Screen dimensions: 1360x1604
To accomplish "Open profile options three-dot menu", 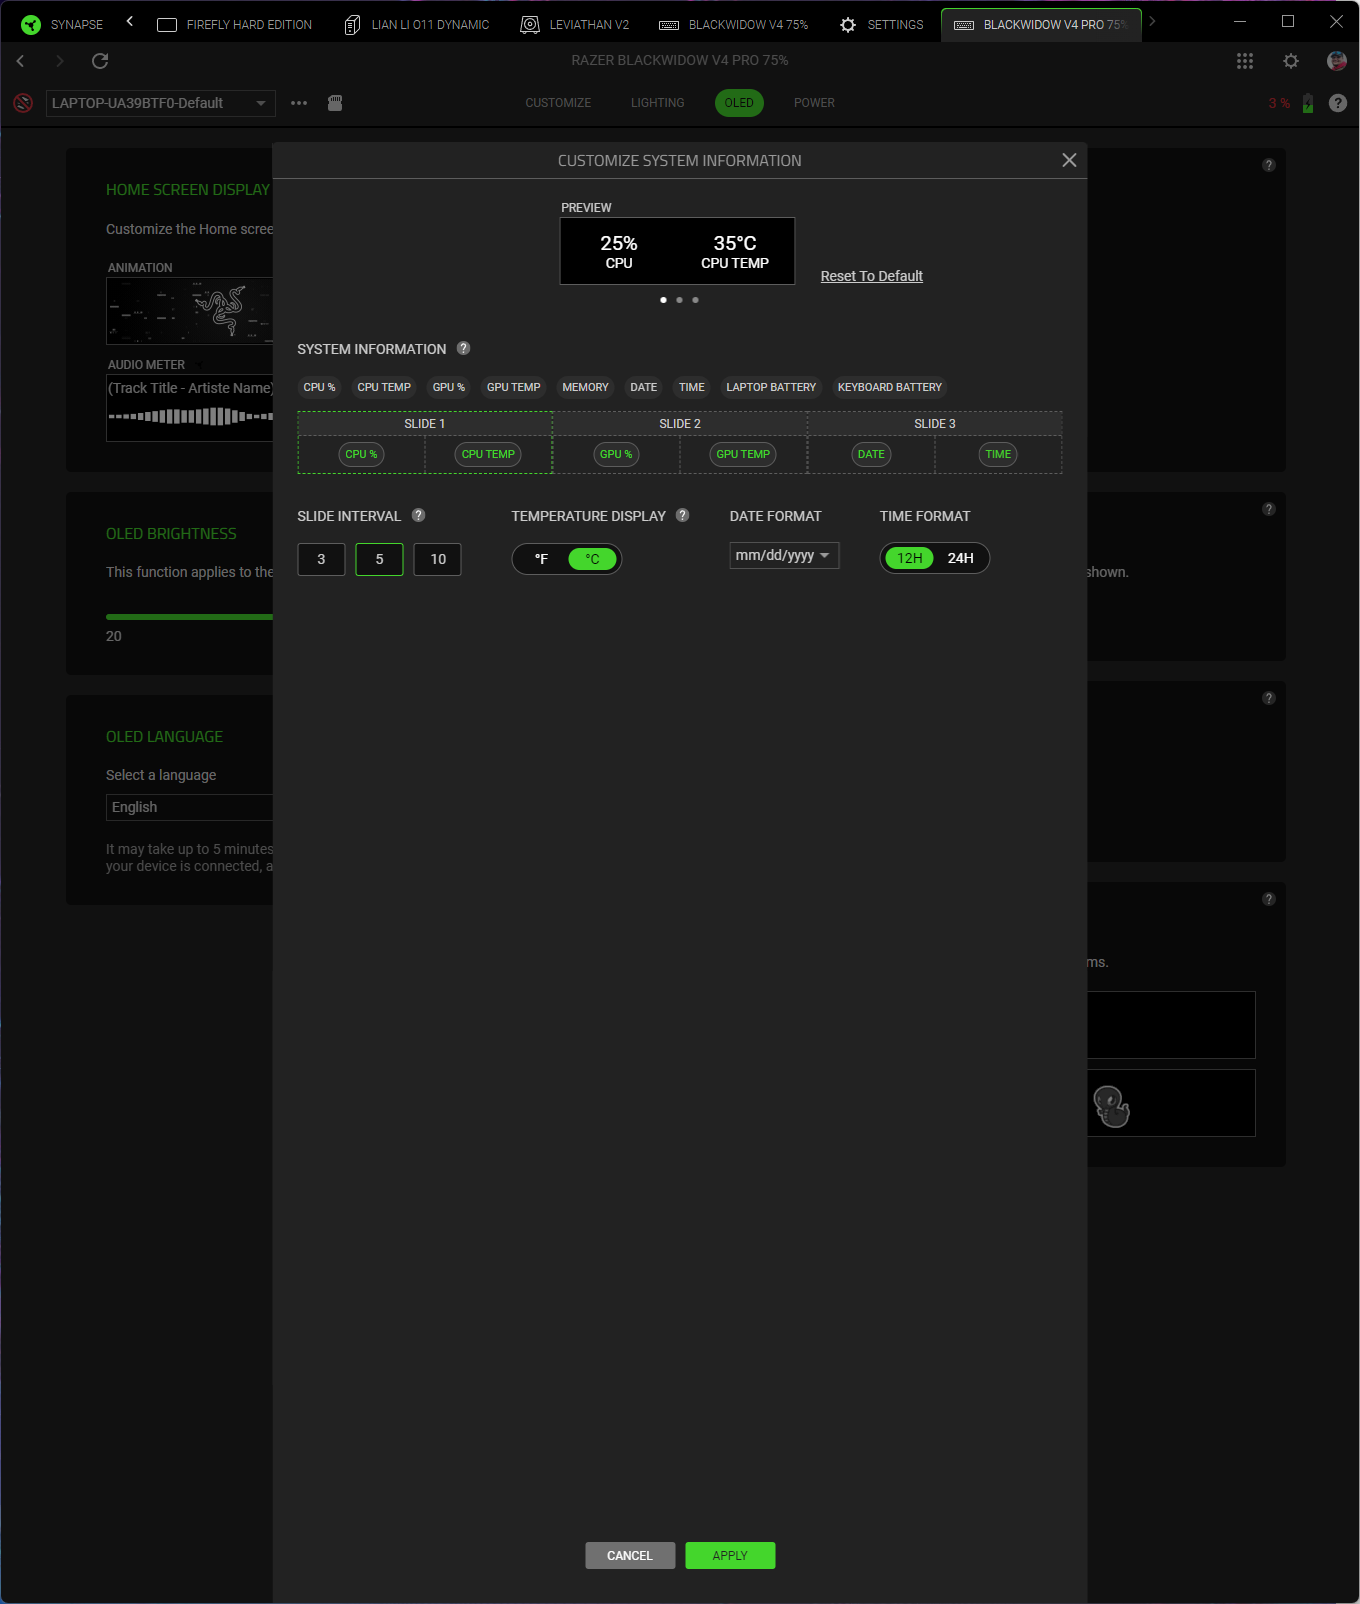I will click(x=299, y=103).
